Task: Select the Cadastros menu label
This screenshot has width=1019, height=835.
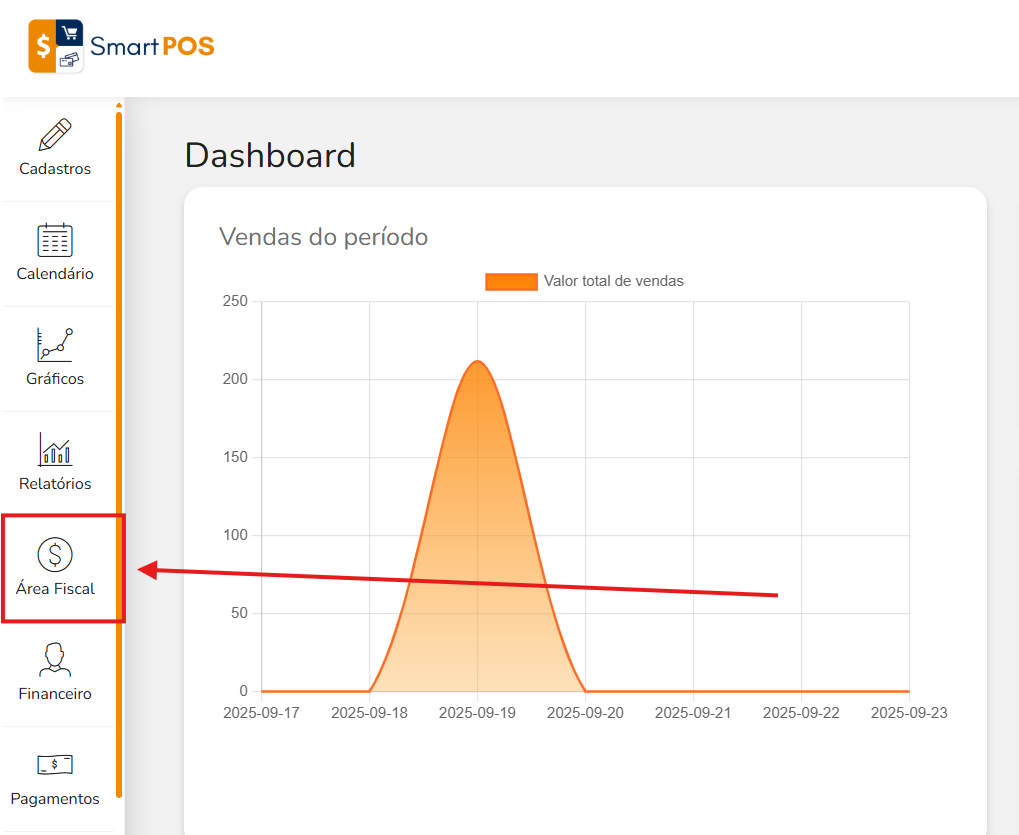Action: (55, 169)
